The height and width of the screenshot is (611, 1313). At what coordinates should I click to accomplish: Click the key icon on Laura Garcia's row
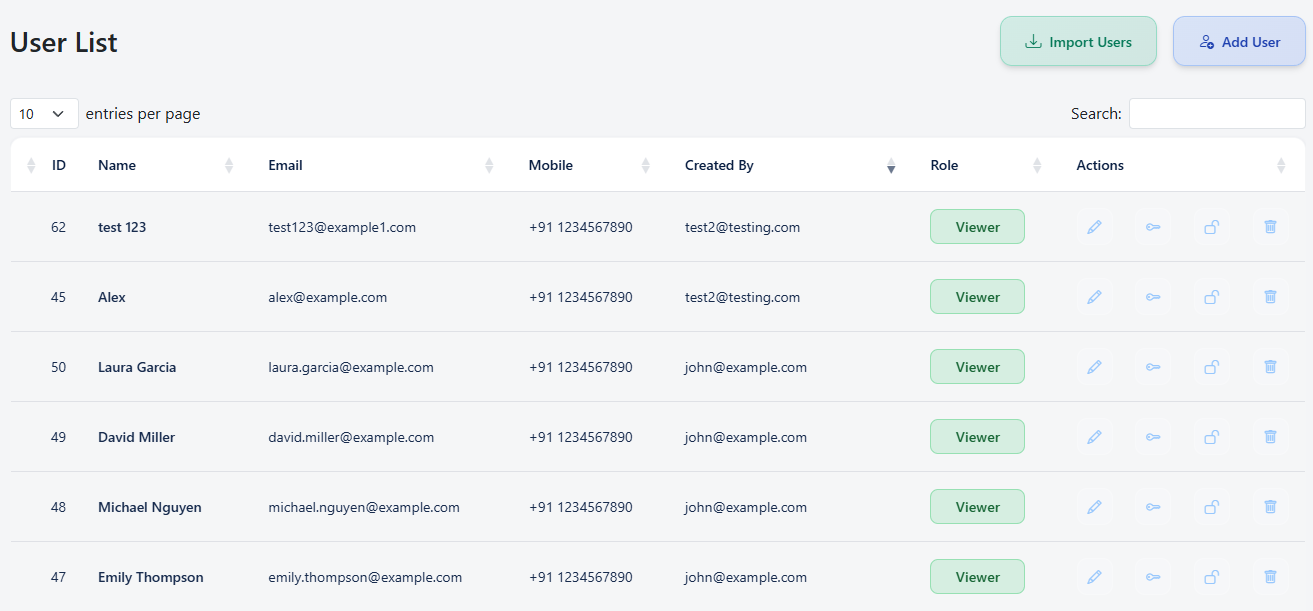point(1152,367)
